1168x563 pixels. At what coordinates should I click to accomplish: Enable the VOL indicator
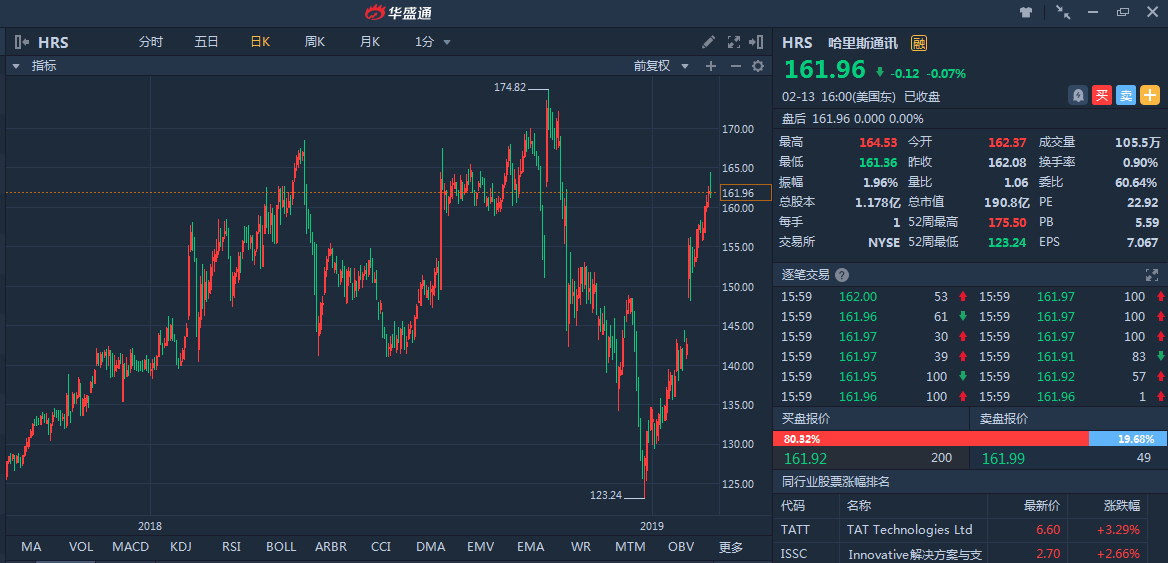[x=81, y=547]
